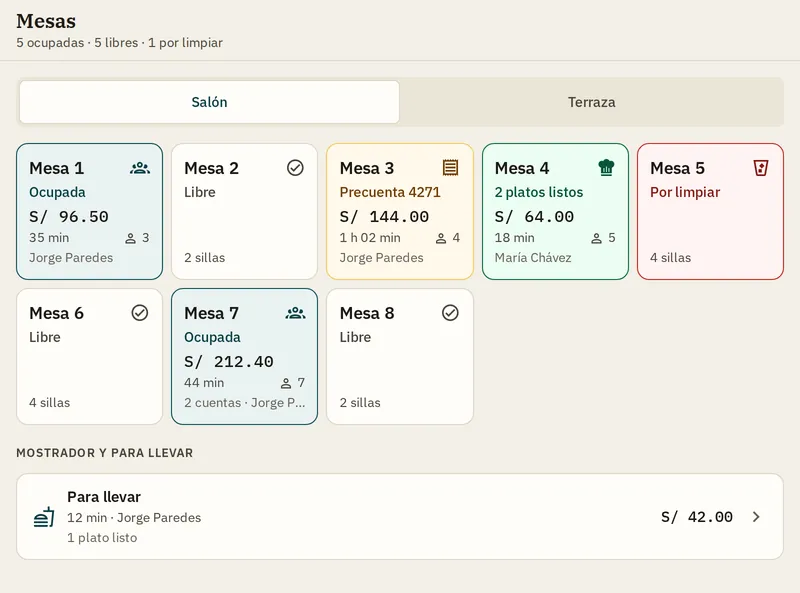The height and width of the screenshot is (593, 800).
Task: Open the Mesa 3 table card
Action: [x=400, y=211]
